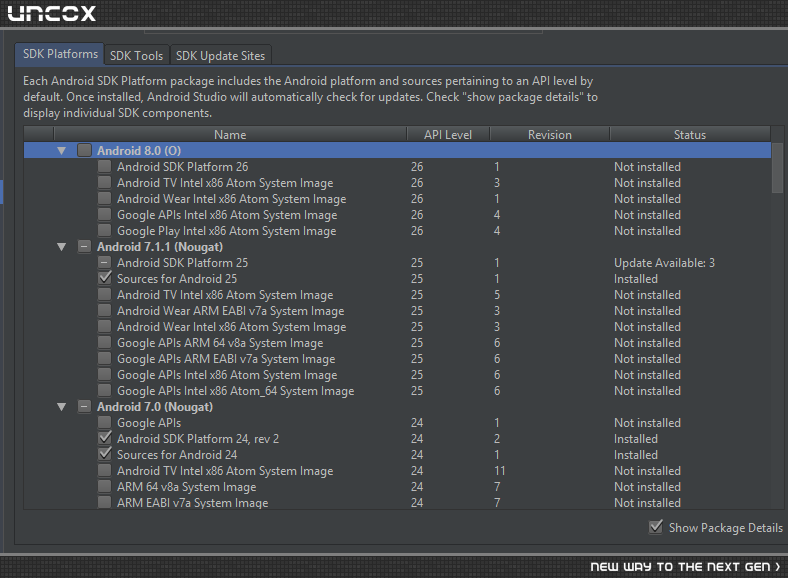Image resolution: width=788 pixels, height=578 pixels.
Task: Toggle the Android 7.1.1 (Nougat) group checkbox
Action: [84, 246]
